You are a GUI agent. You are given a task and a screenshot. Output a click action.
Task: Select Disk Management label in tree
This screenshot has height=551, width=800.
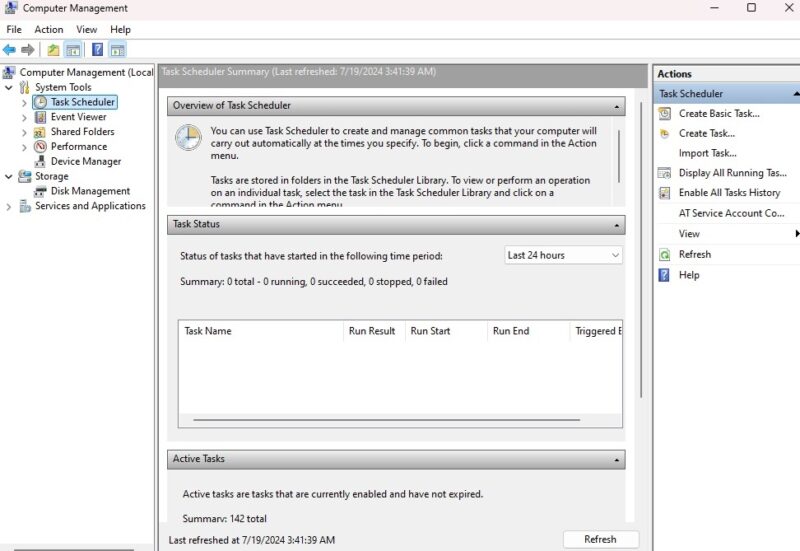pyautogui.click(x=90, y=191)
